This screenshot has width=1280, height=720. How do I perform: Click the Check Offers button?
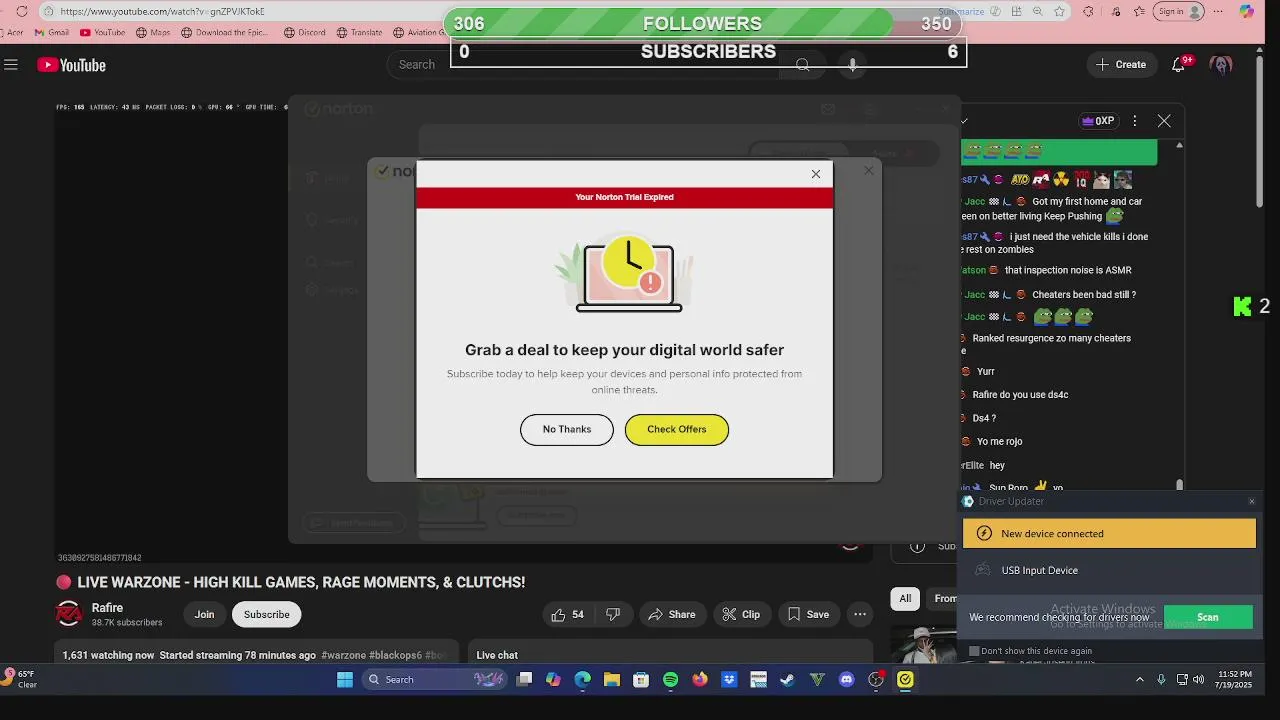(677, 429)
